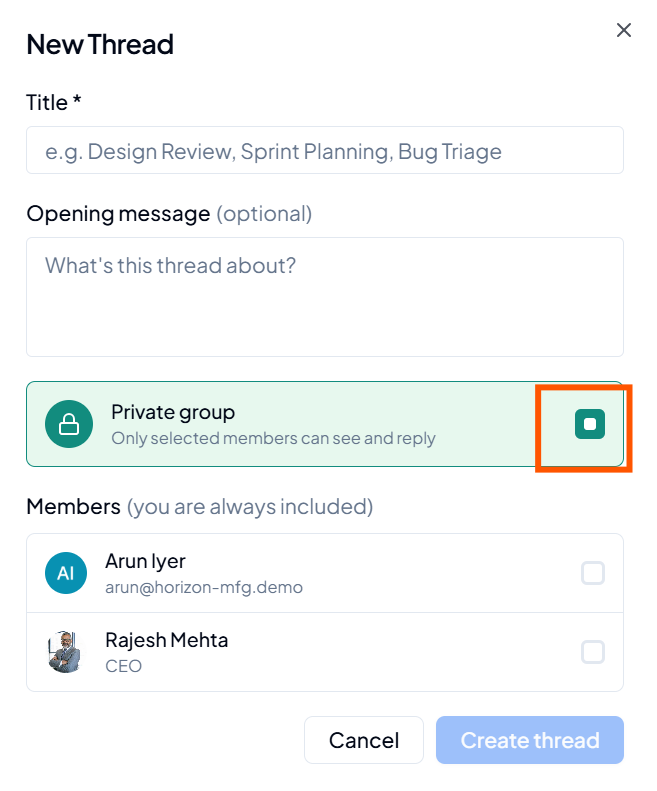
Task: Click 'Only selected members can see and reply' text
Action: click(273, 438)
